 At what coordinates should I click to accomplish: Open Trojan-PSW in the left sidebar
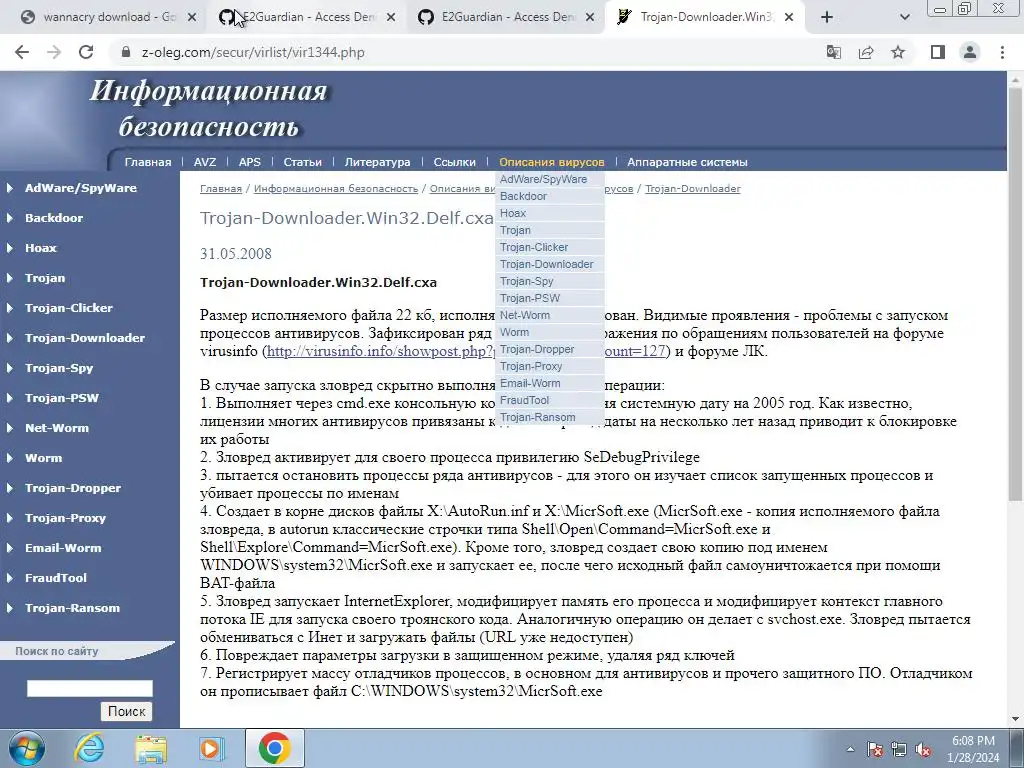point(61,398)
